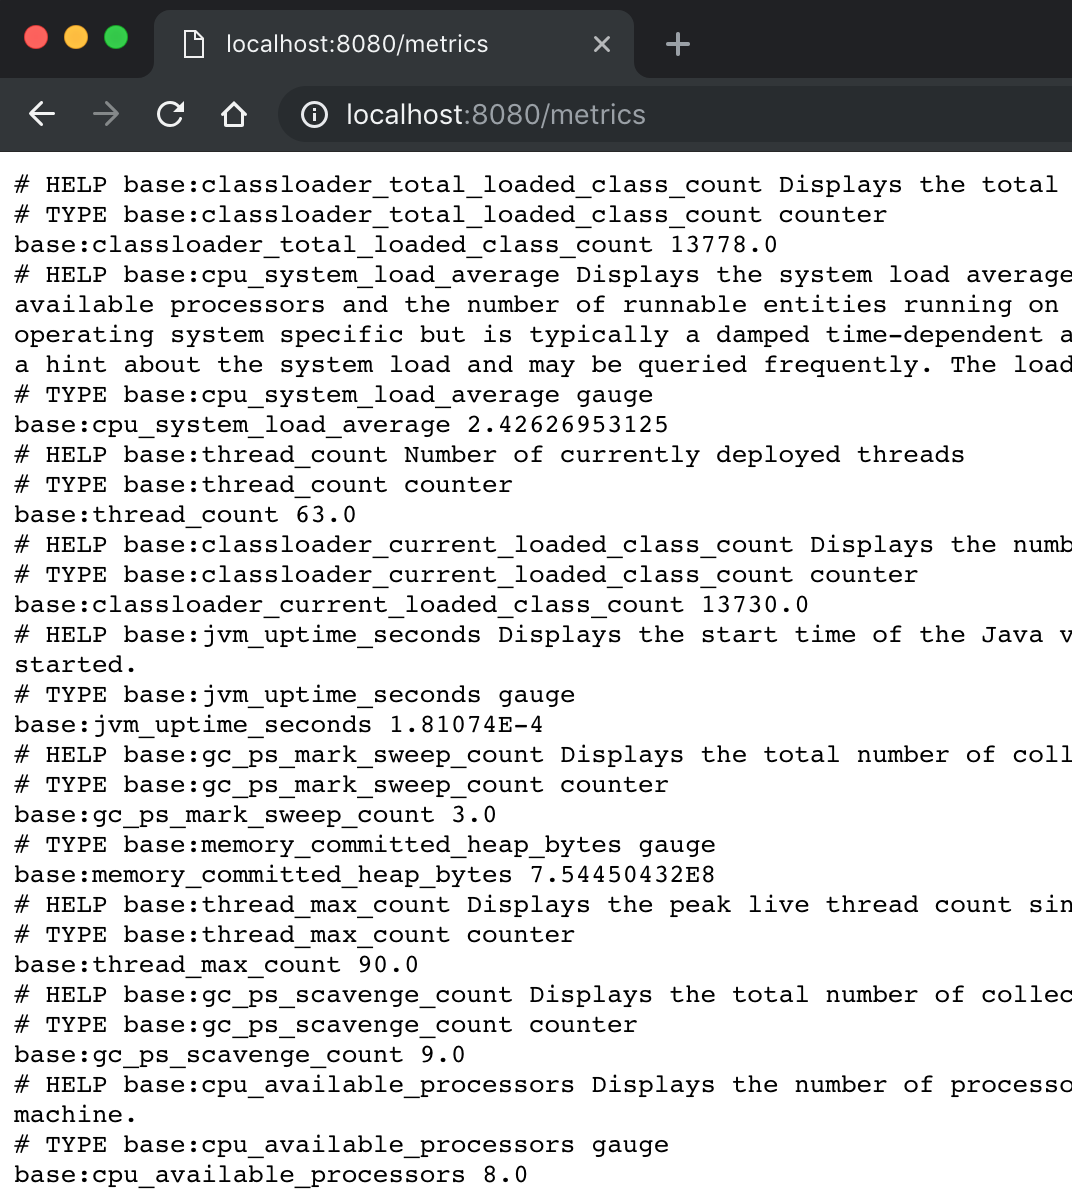The image size is (1072, 1194).
Task: View site information for localhost
Action: (x=314, y=115)
